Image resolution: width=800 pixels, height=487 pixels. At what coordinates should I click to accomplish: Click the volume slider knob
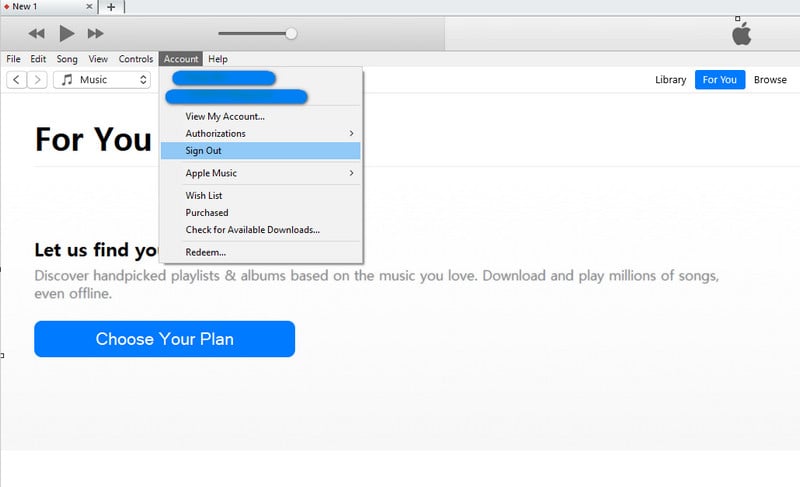291,34
